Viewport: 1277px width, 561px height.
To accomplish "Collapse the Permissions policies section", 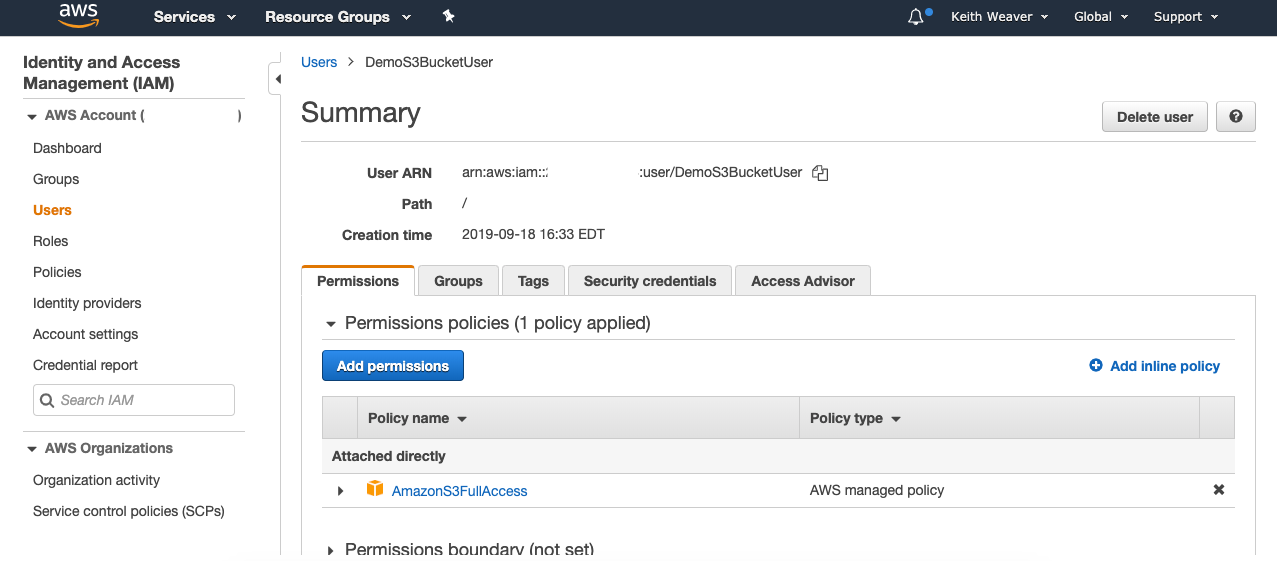I will (331, 324).
